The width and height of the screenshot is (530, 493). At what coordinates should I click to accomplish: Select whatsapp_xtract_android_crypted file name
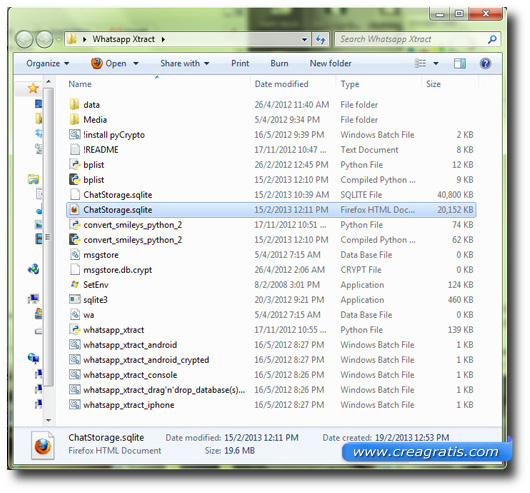(146, 360)
